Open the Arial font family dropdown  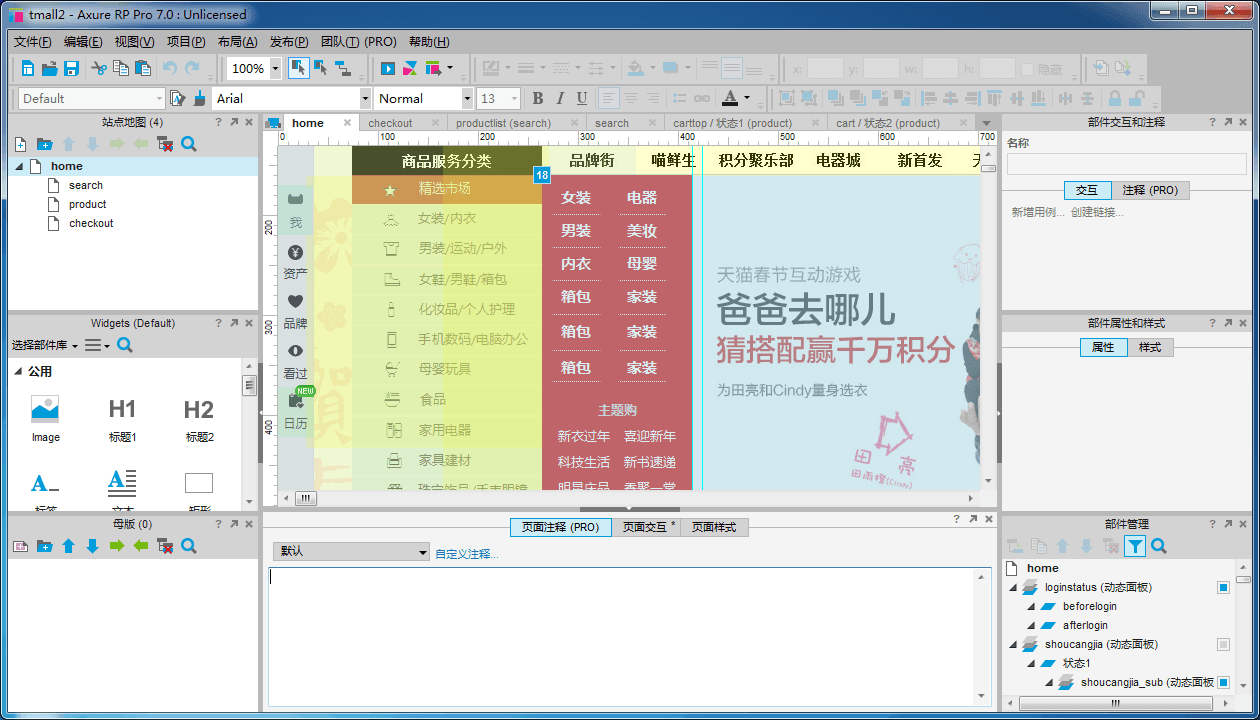click(365, 98)
